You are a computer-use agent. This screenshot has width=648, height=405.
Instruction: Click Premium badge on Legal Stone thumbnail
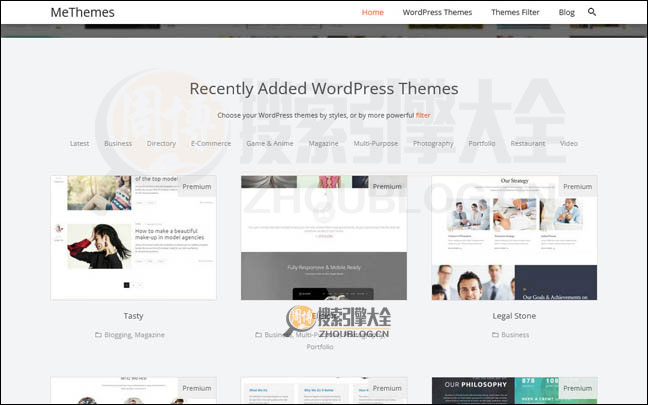tap(577, 186)
